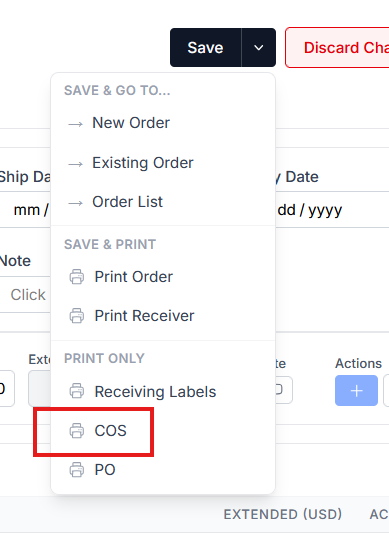Image resolution: width=389 pixels, height=537 pixels.
Task: Click the arrow icon beside Order List
Action: (x=76, y=203)
